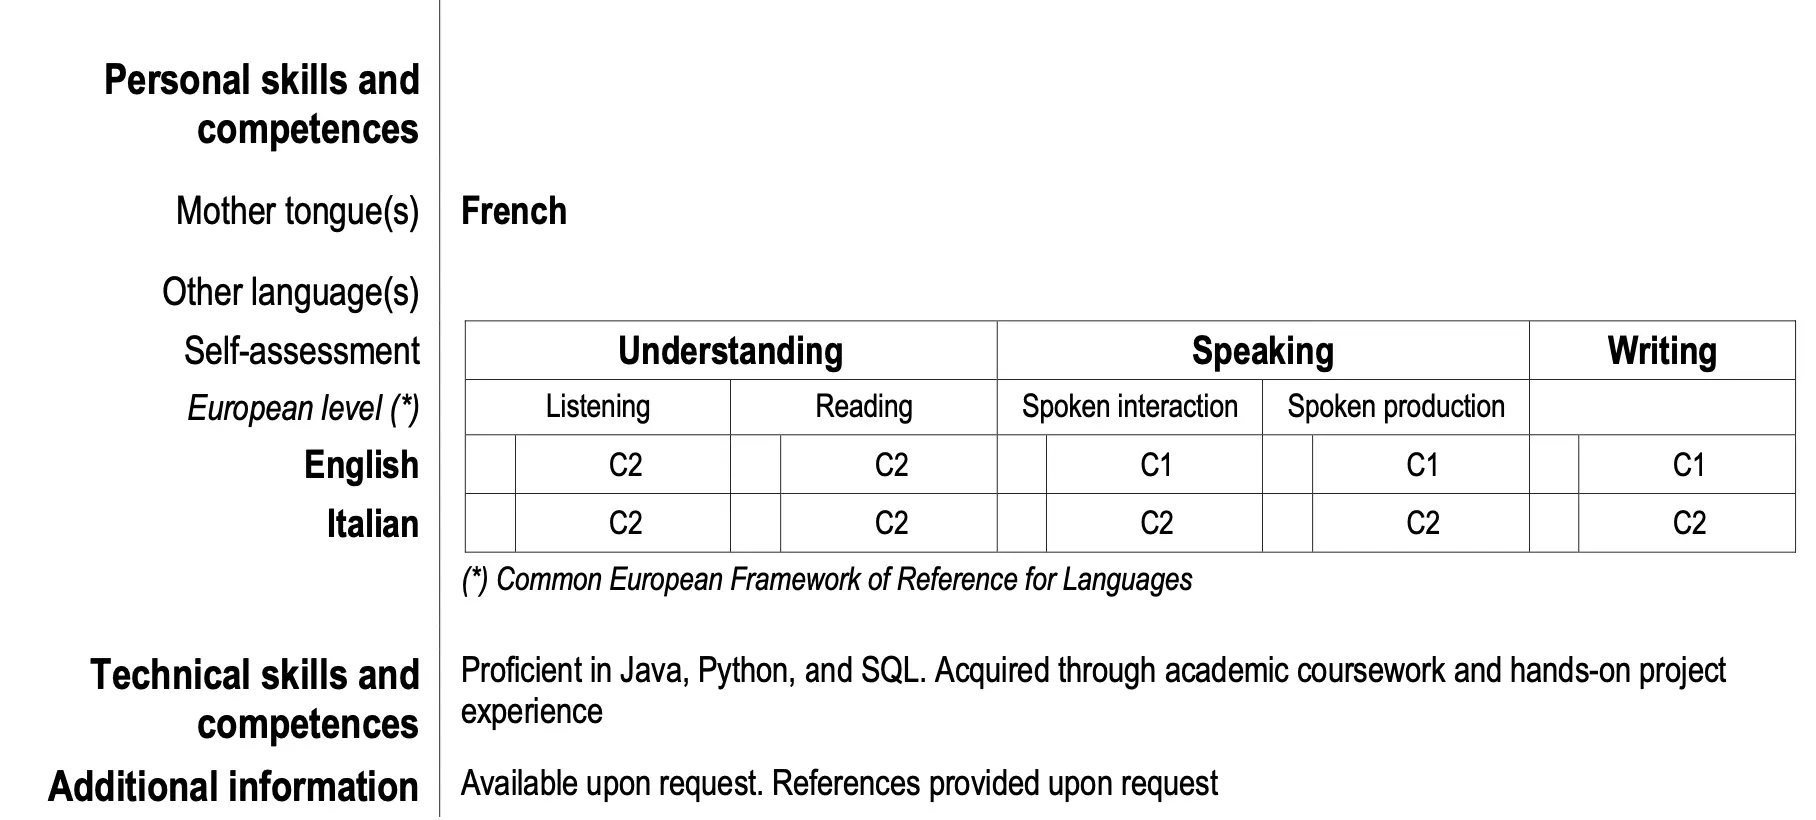The height and width of the screenshot is (820, 1816).
Task: Click the Self-assessment label
Action: pyautogui.click(x=301, y=351)
